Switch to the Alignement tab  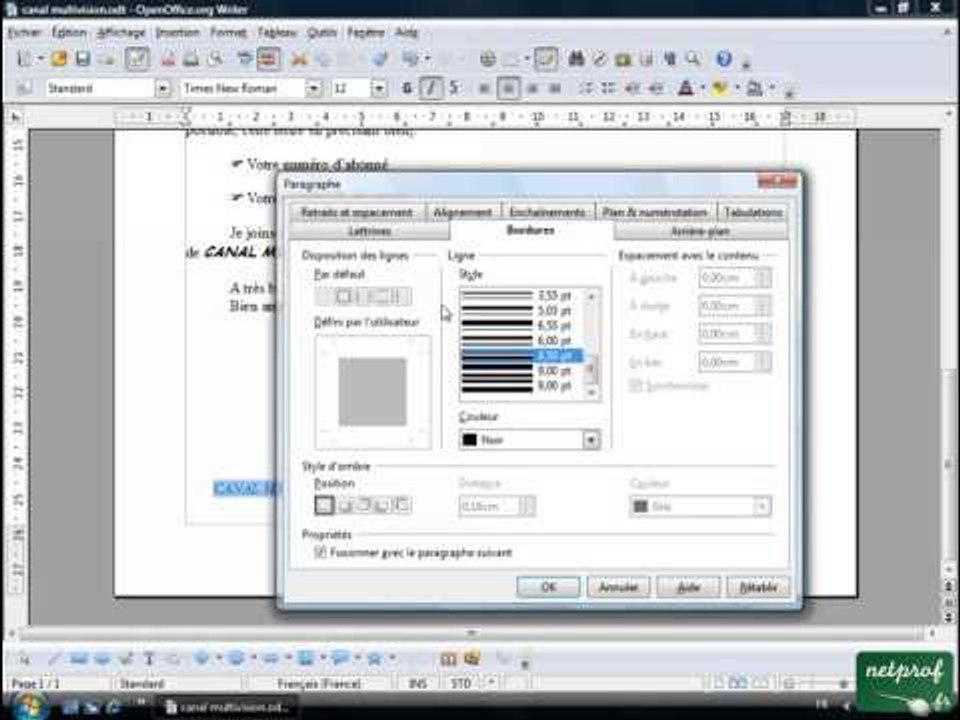tap(462, 212)
